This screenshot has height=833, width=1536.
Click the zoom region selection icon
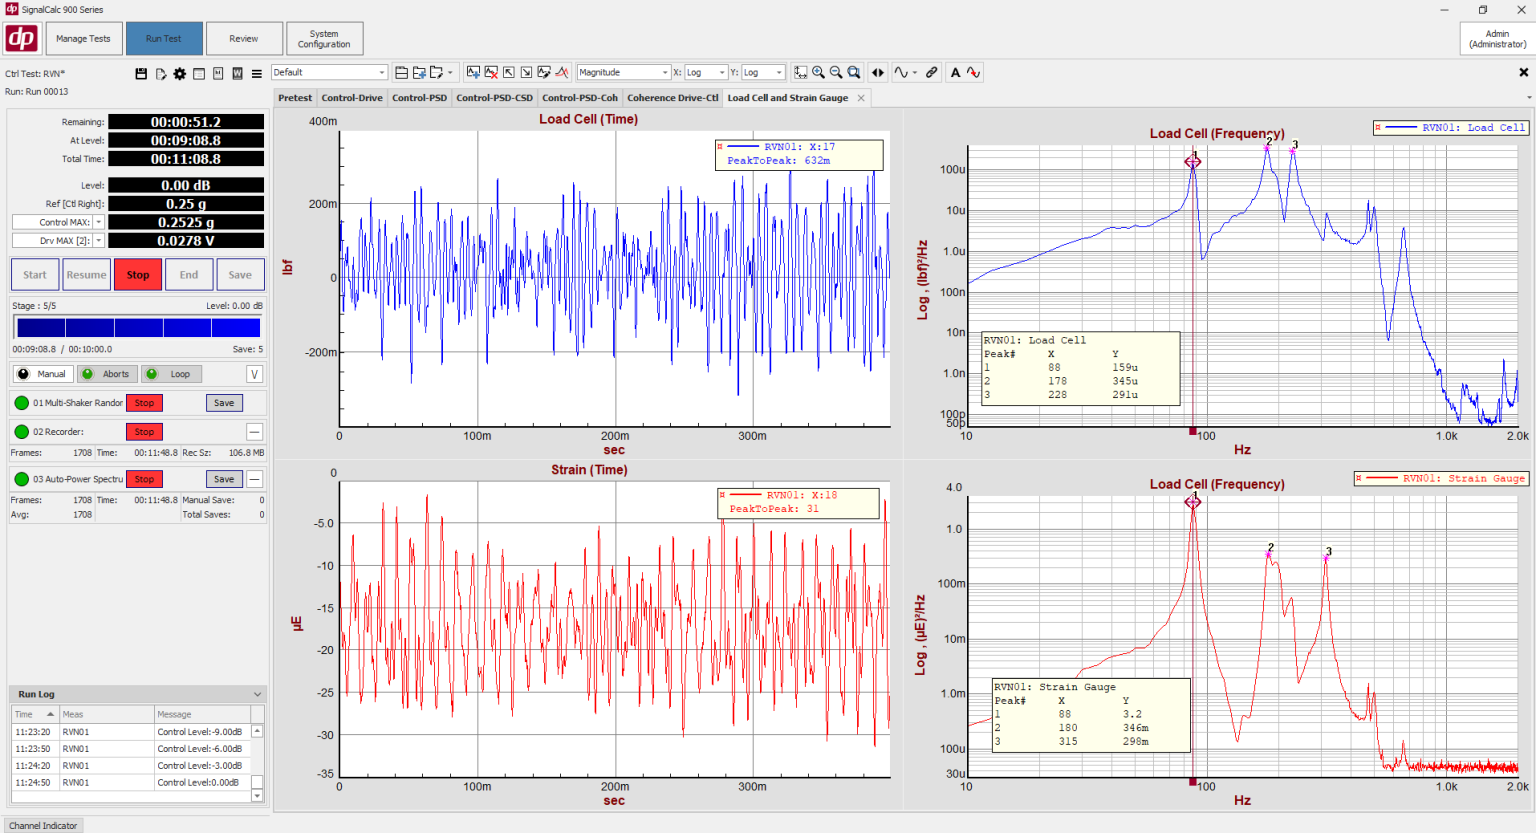tap(801, 72)
